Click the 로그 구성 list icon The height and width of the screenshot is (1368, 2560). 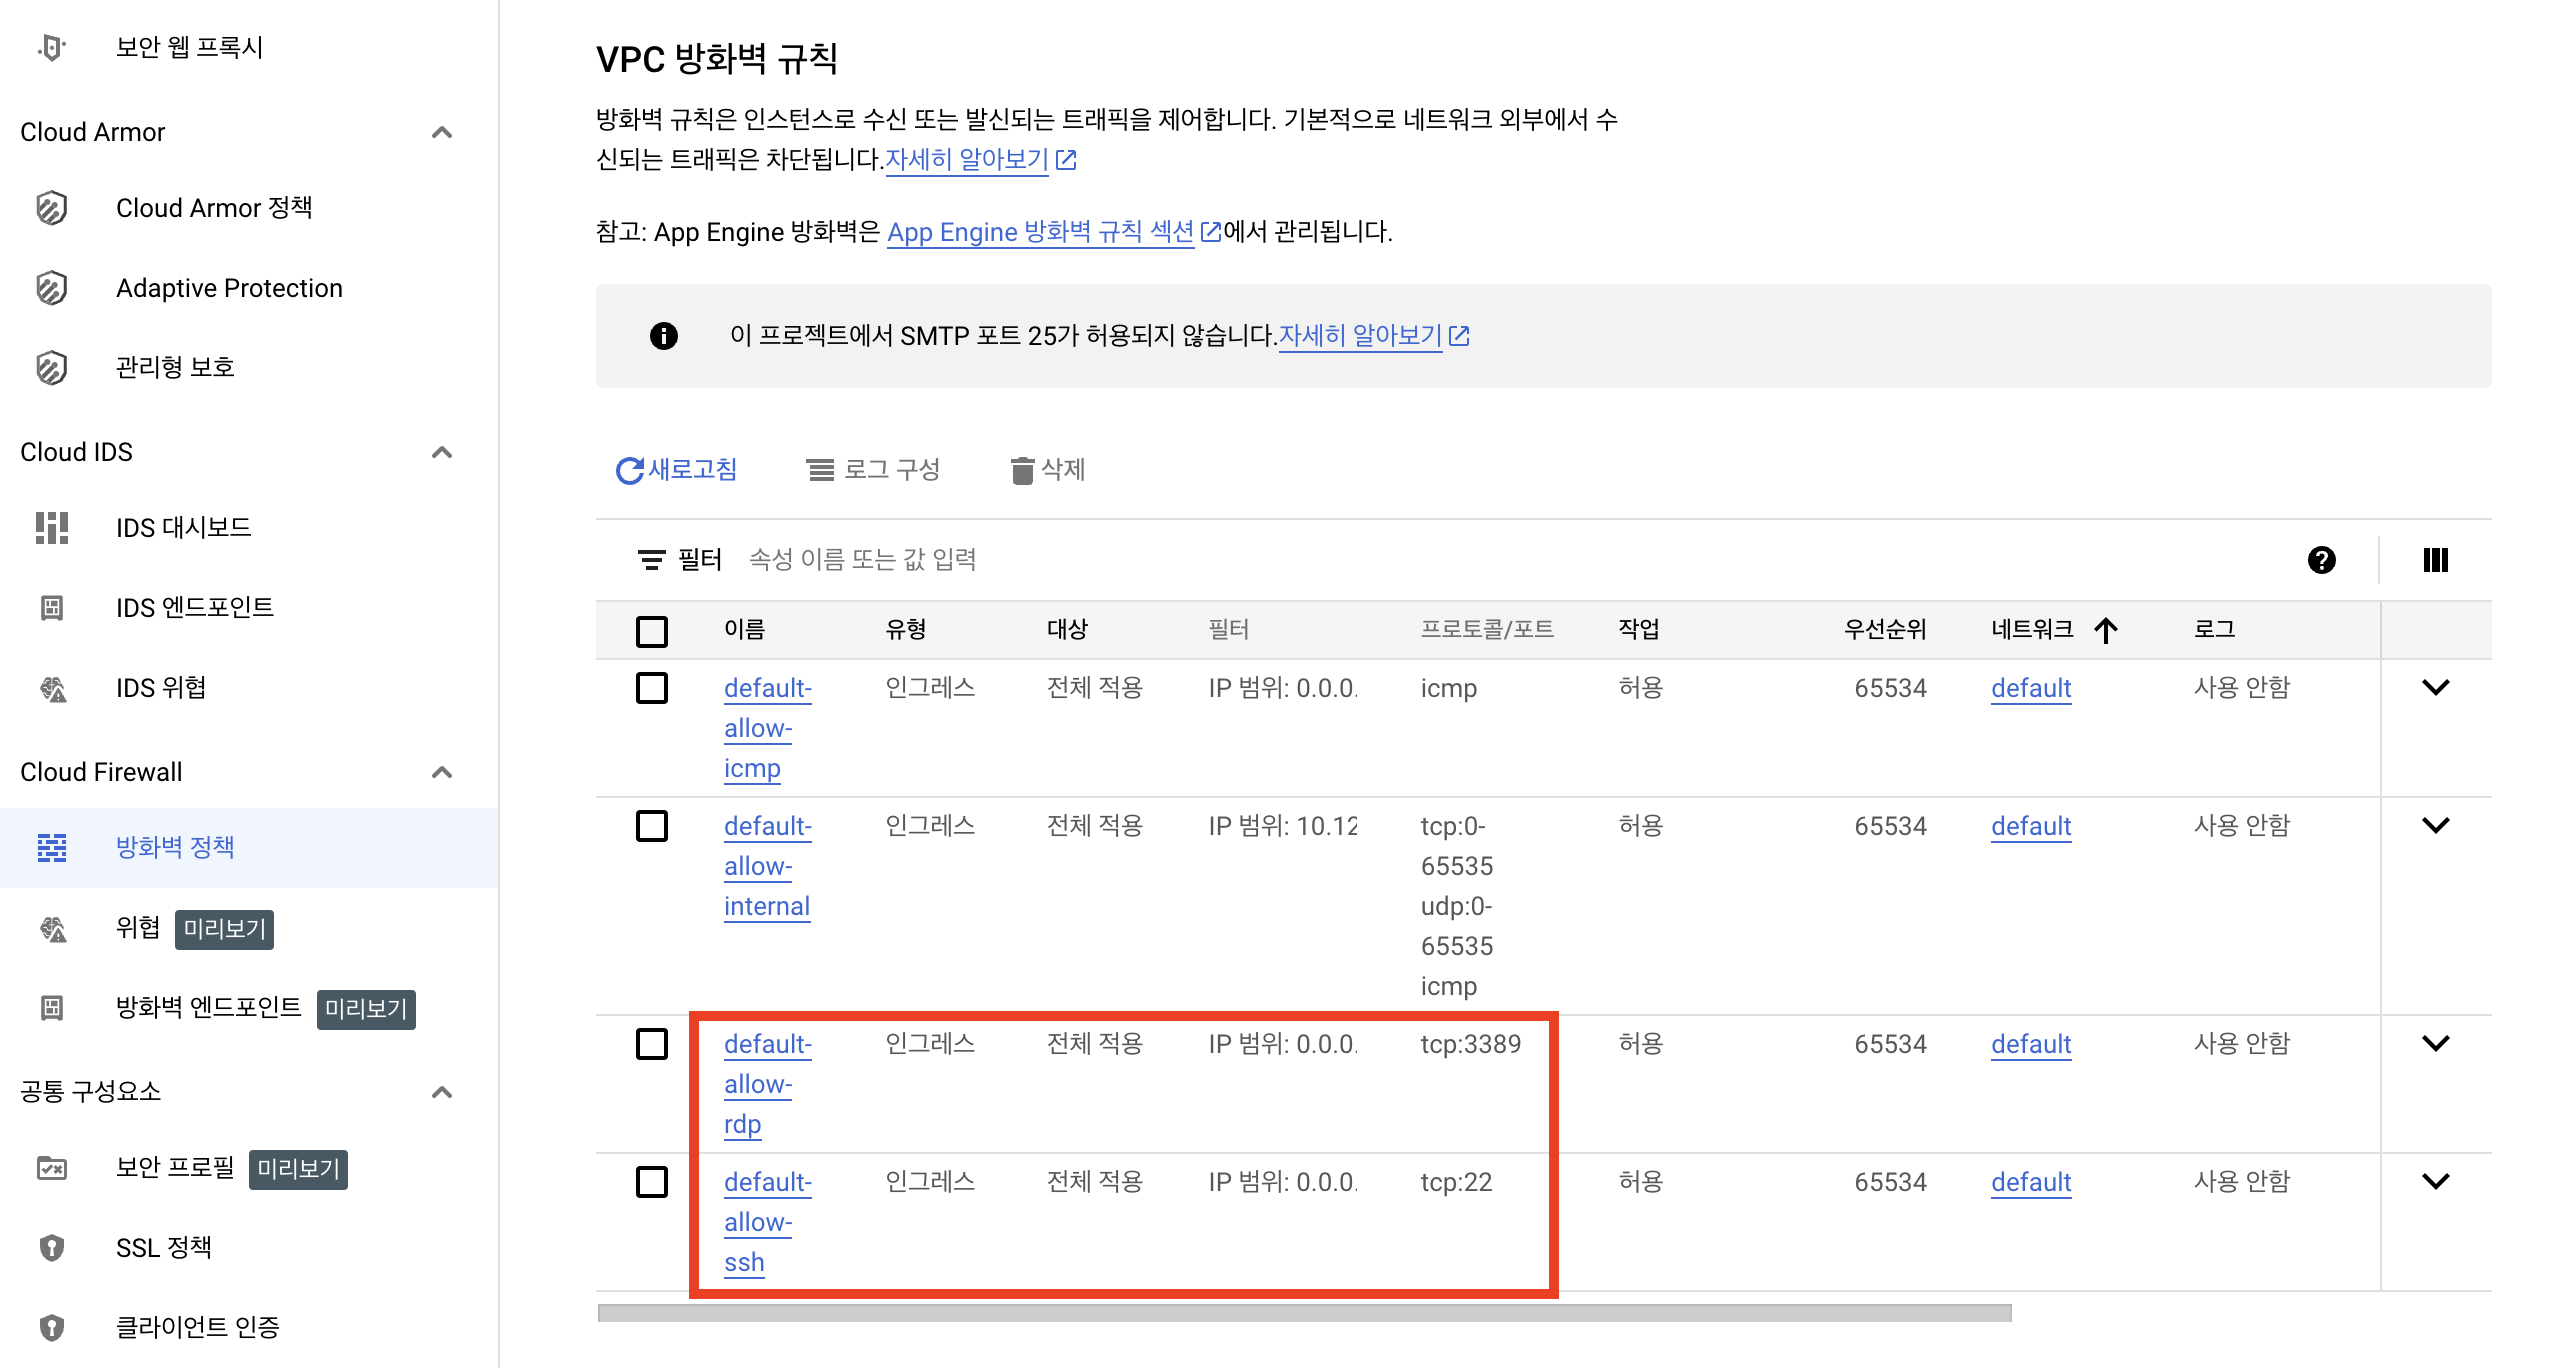tap(820, 470)
